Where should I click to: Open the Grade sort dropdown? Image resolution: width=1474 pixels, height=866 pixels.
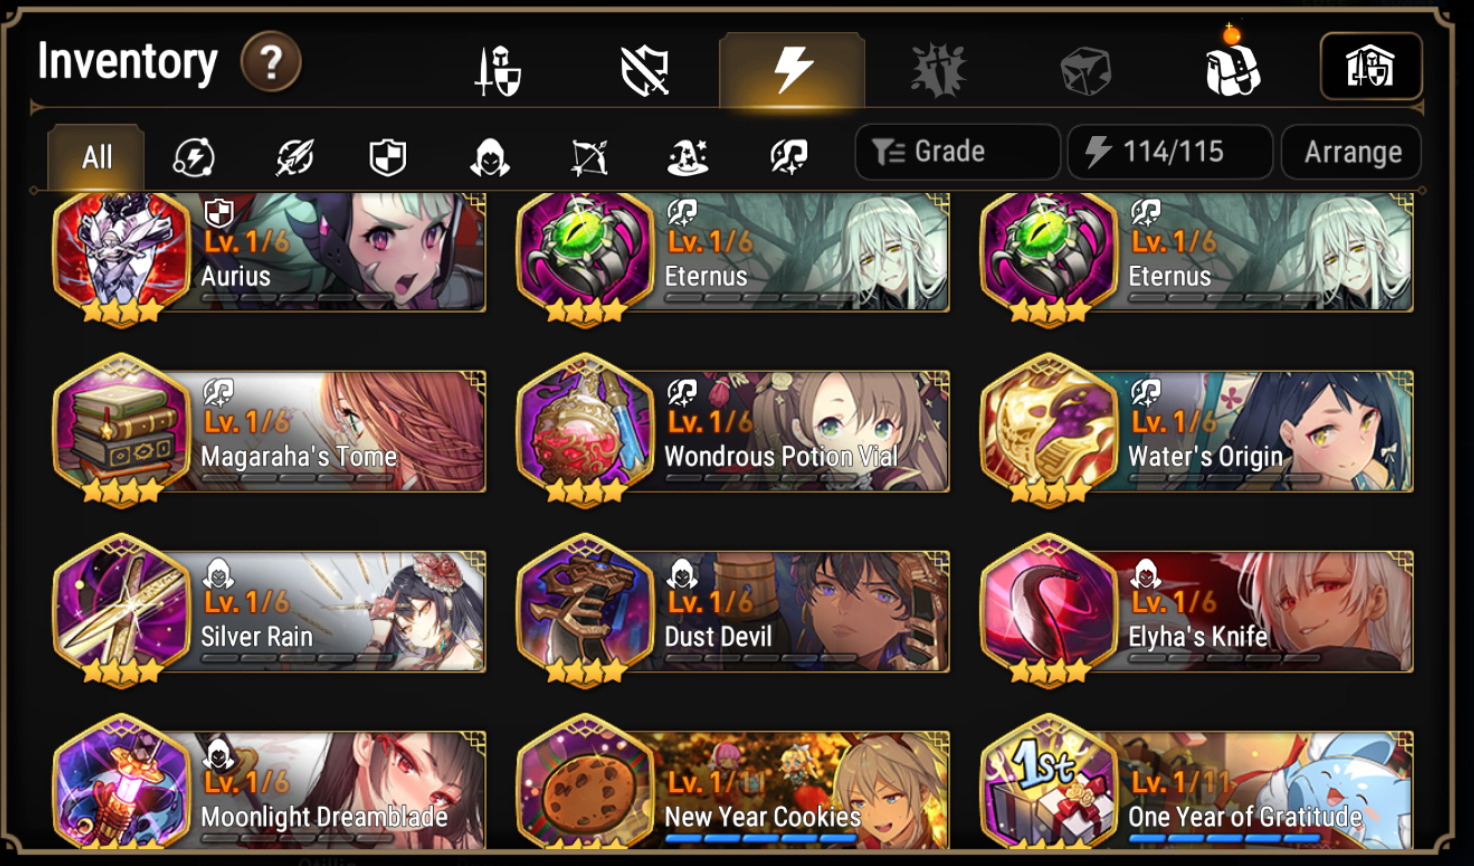(x=957, y=152)
